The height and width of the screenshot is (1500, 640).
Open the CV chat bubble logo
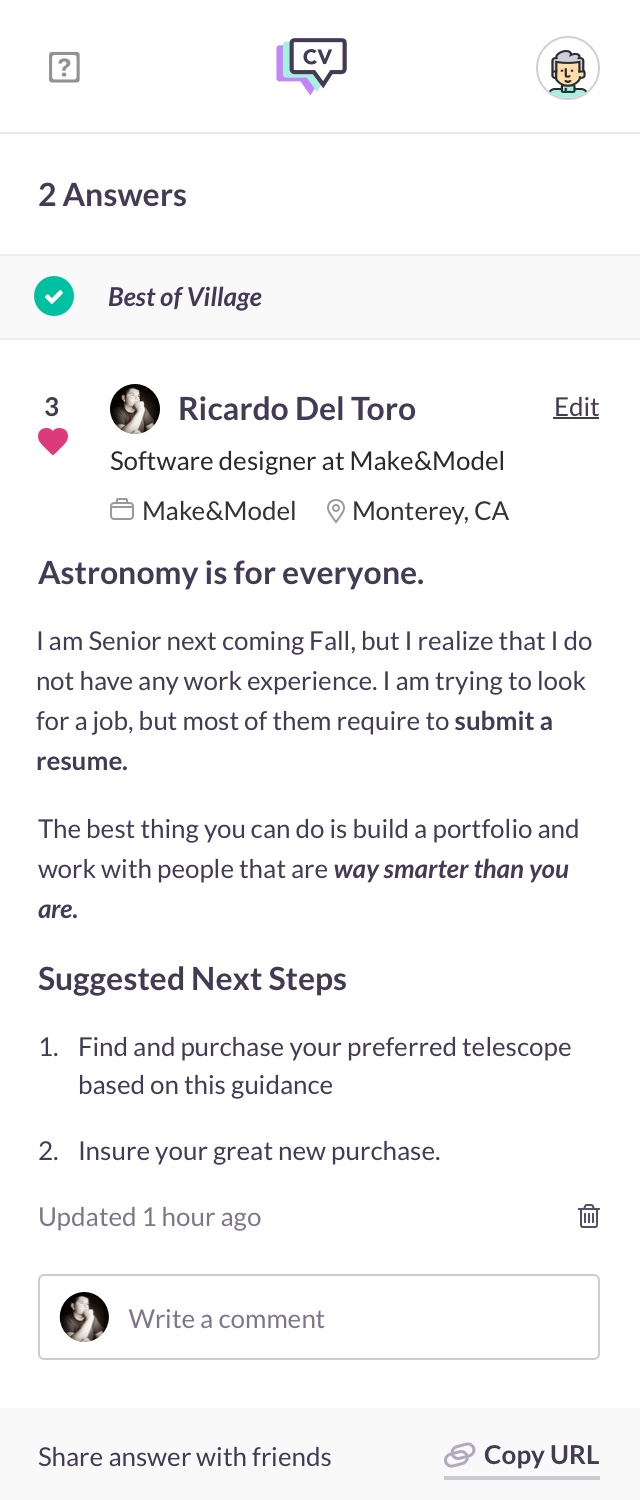pyautogui.click(x=312, y=66)
